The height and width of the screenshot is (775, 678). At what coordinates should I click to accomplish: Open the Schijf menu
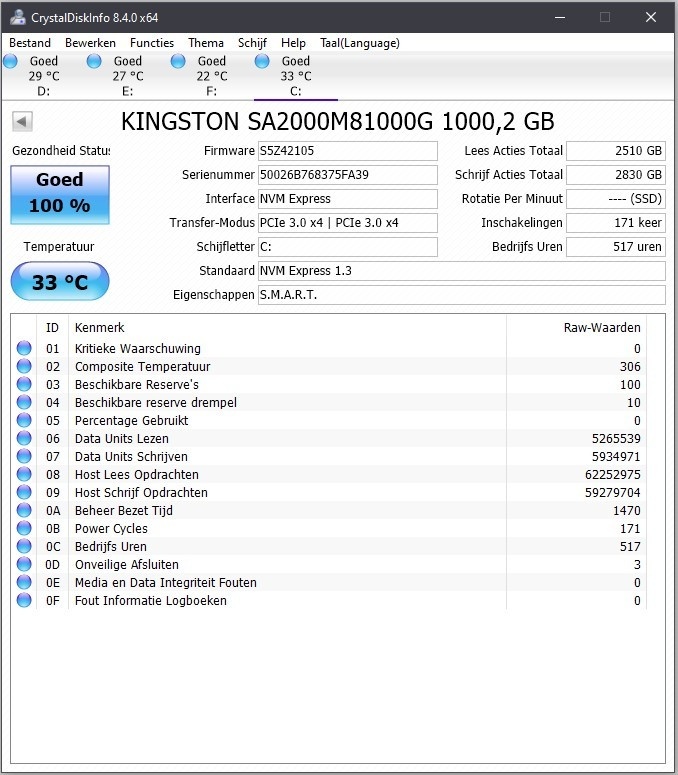pos(252,43)
